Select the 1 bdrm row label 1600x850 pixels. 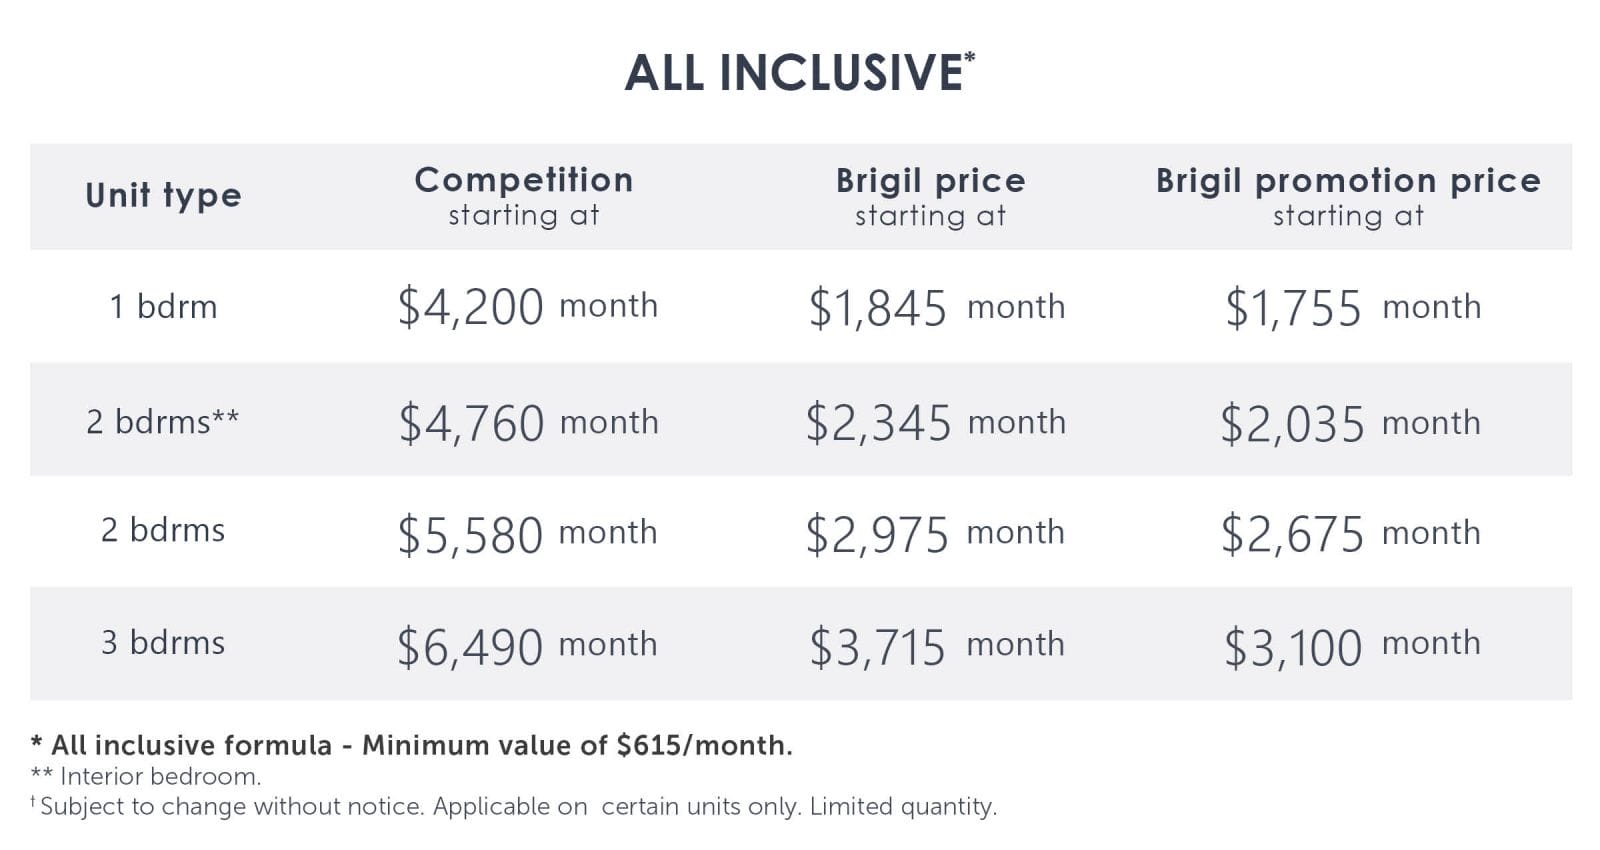tap(163, 306)
